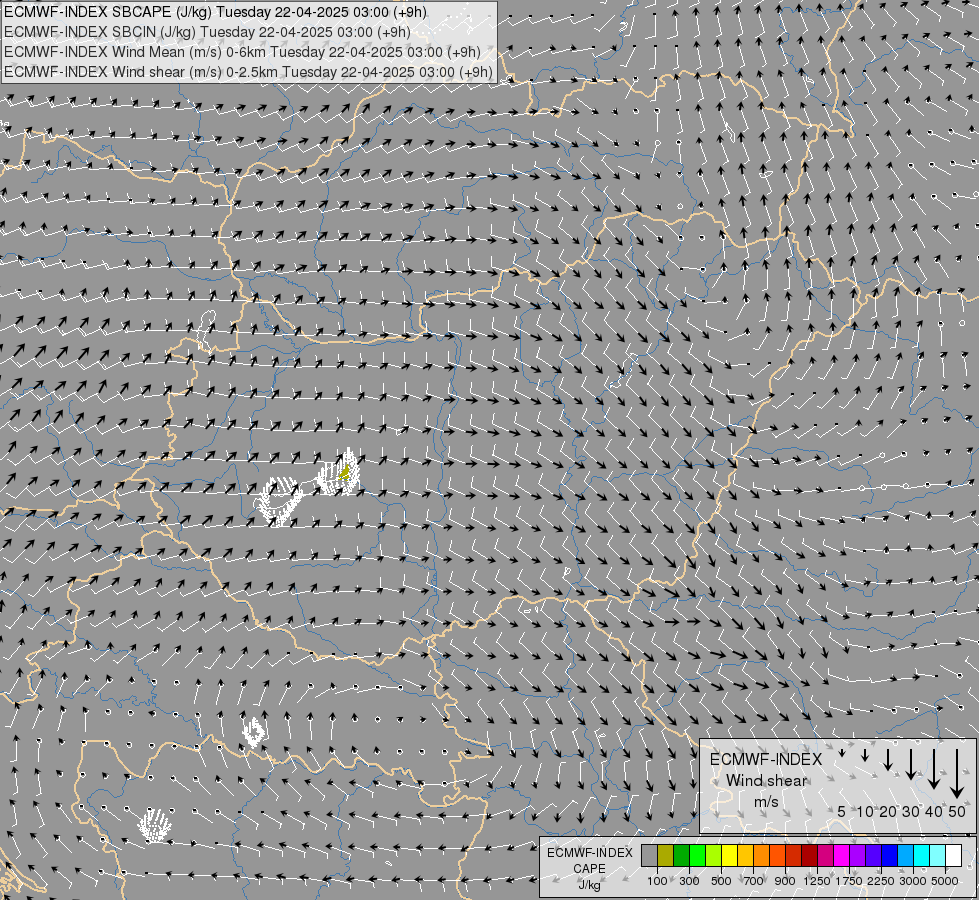Screen dimensions: 979x900
Task: Click the 5 m/s wind shear legend arrow
Action: [842, 753]
